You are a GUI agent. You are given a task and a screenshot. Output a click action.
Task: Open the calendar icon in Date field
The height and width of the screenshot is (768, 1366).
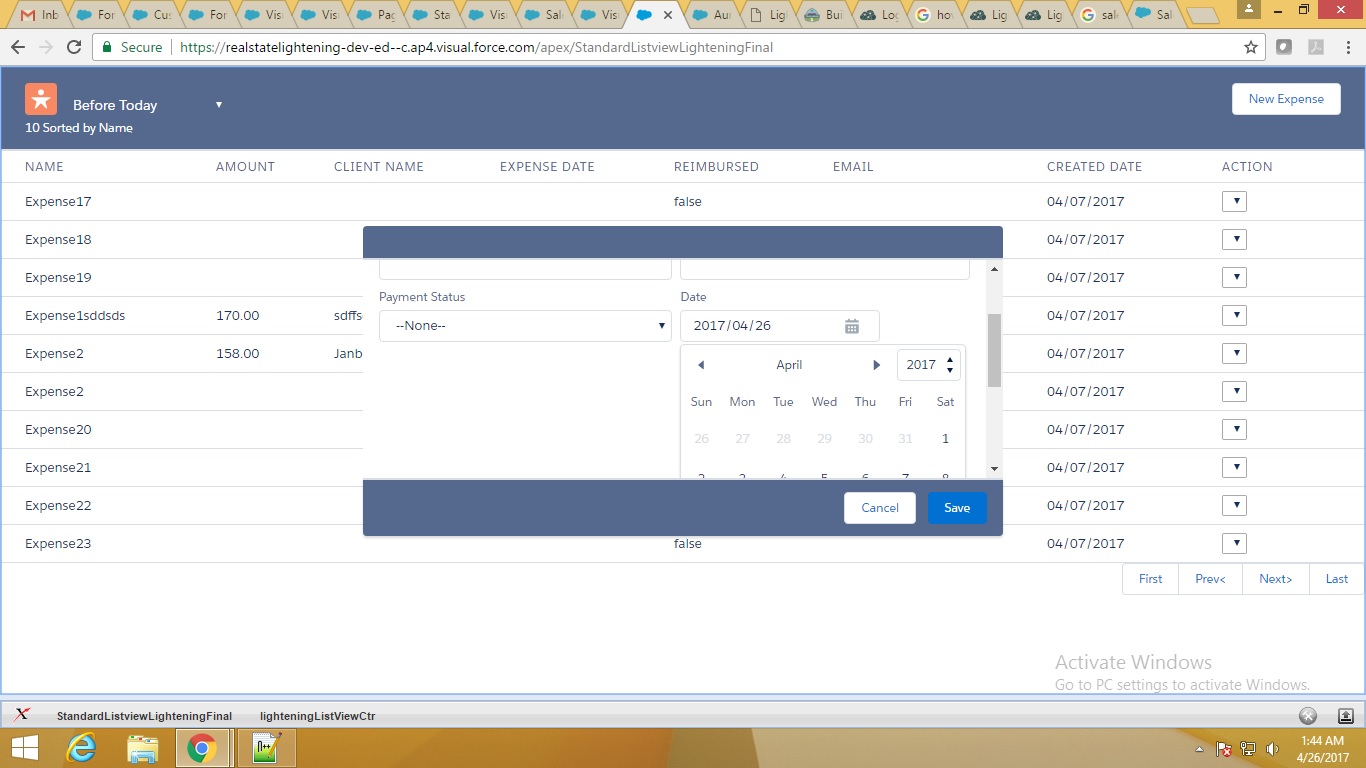click(852, 326)
